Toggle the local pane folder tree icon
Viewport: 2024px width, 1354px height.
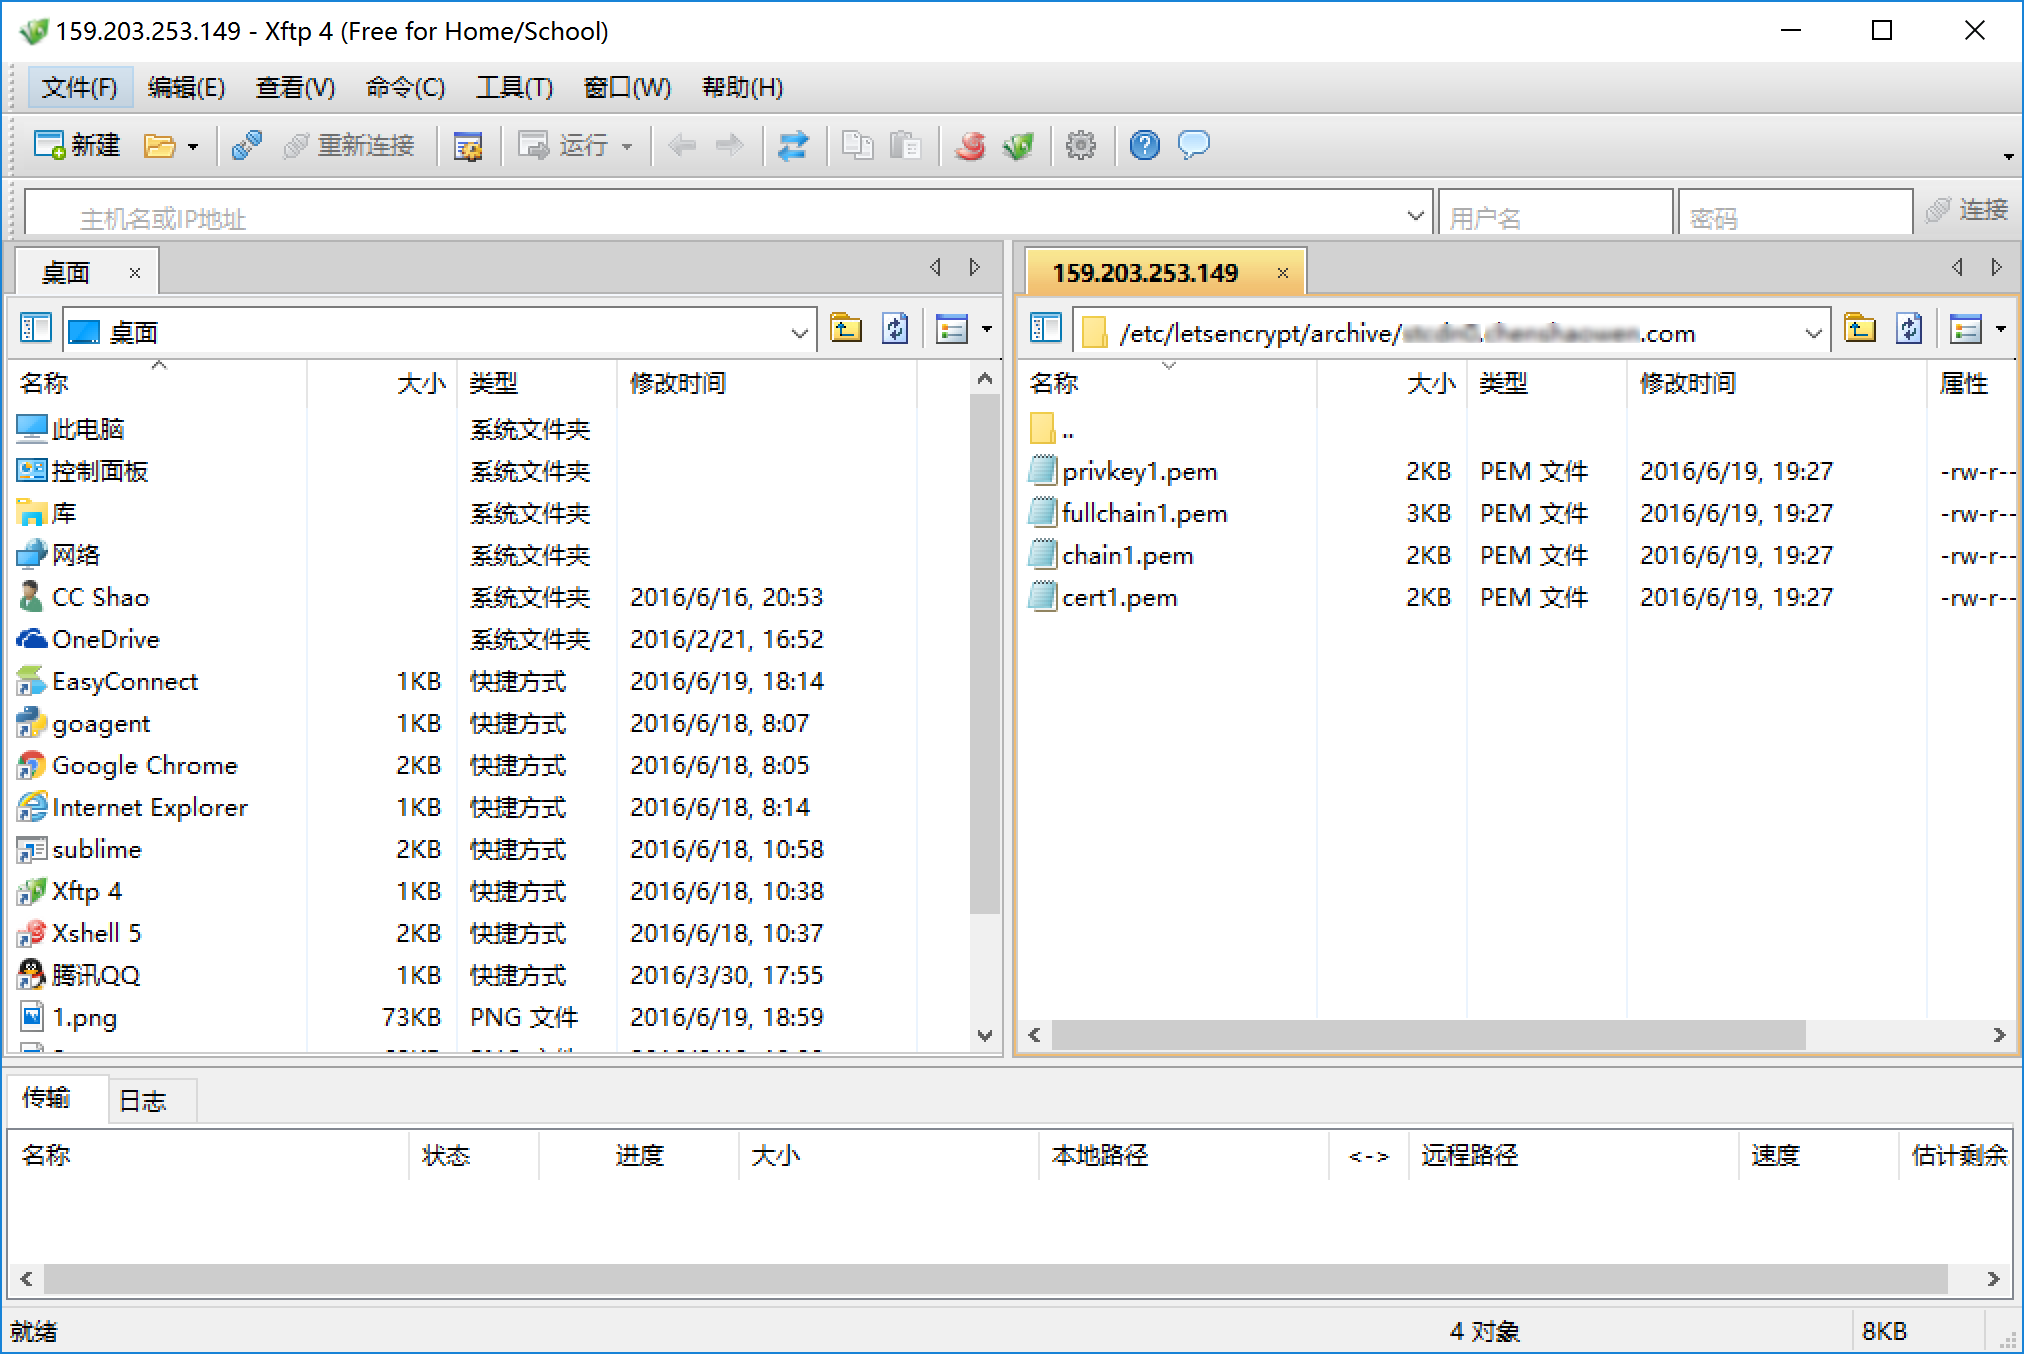(x=36, y=329)
